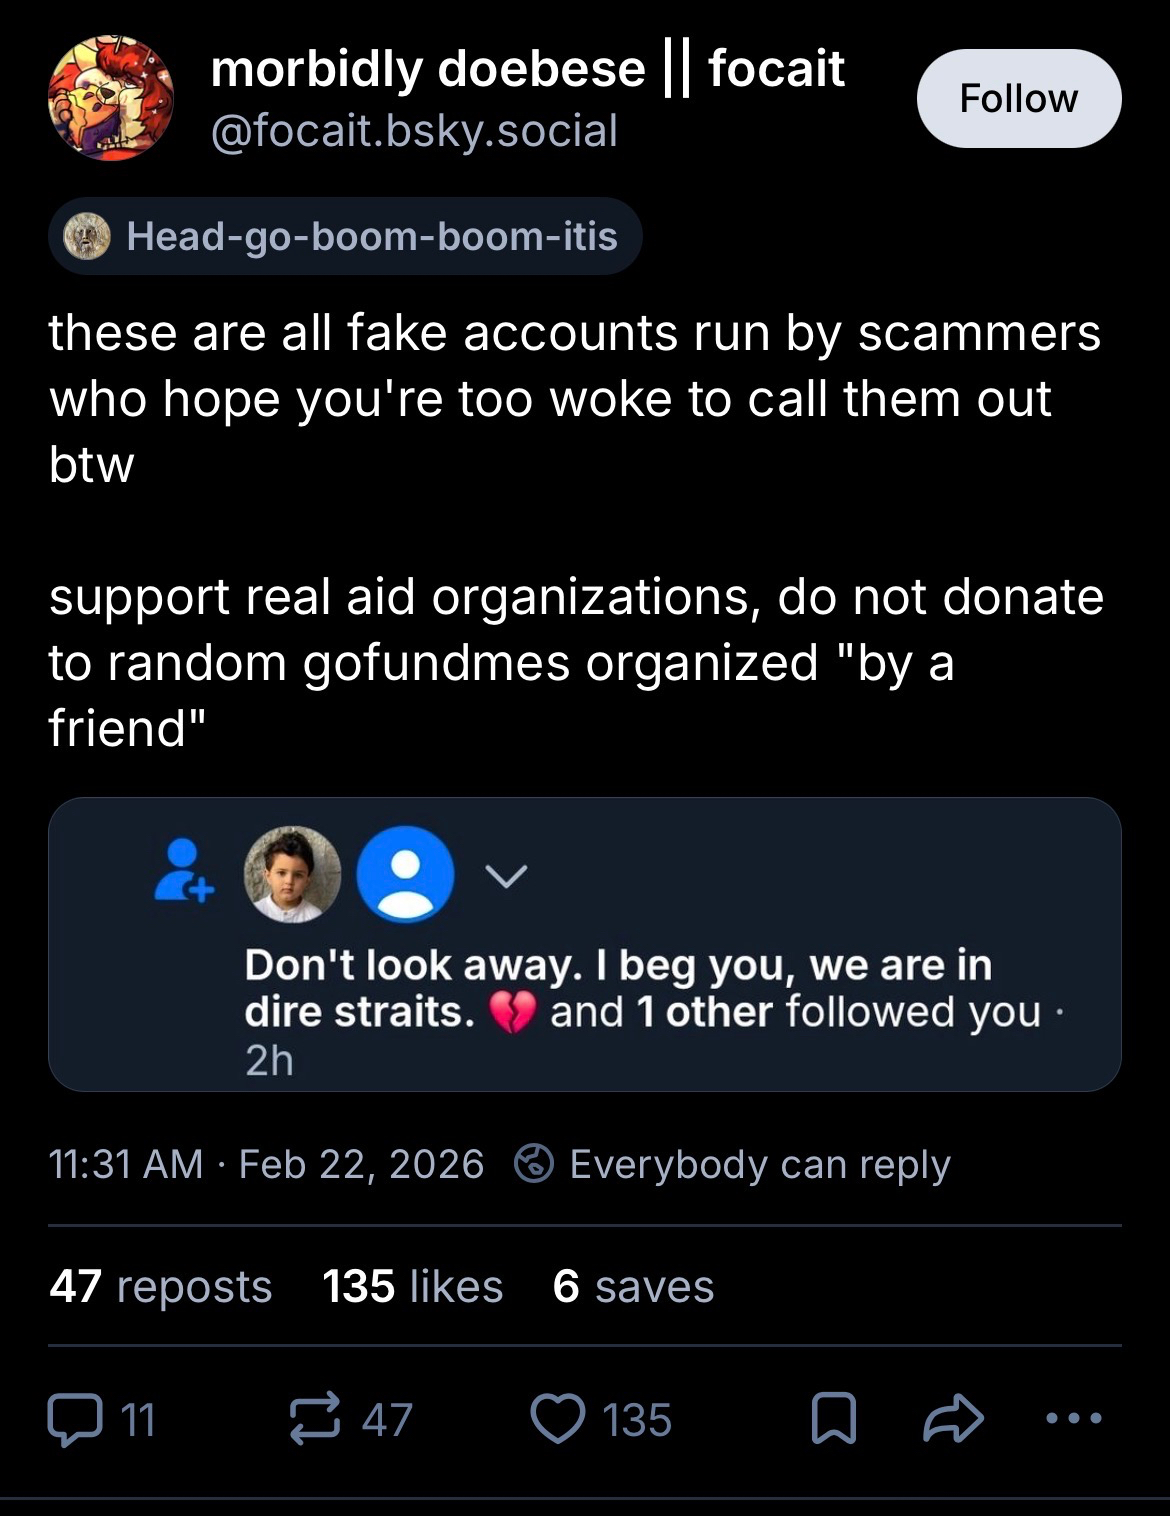Screen dimensions: 1170x1516
Task: Open the Head-go-boom-boom-itis label badge
Action: point(345,237)
